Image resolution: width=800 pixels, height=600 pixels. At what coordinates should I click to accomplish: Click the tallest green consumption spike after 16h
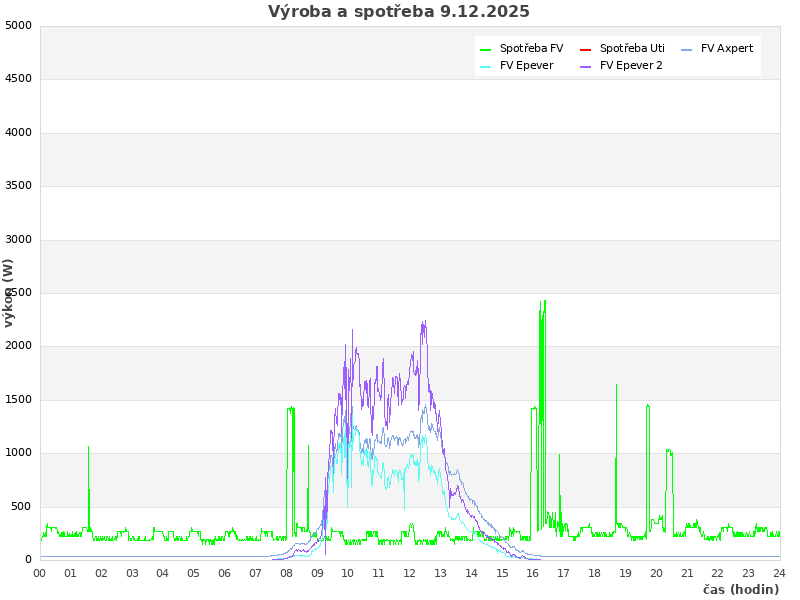point(544,302)
